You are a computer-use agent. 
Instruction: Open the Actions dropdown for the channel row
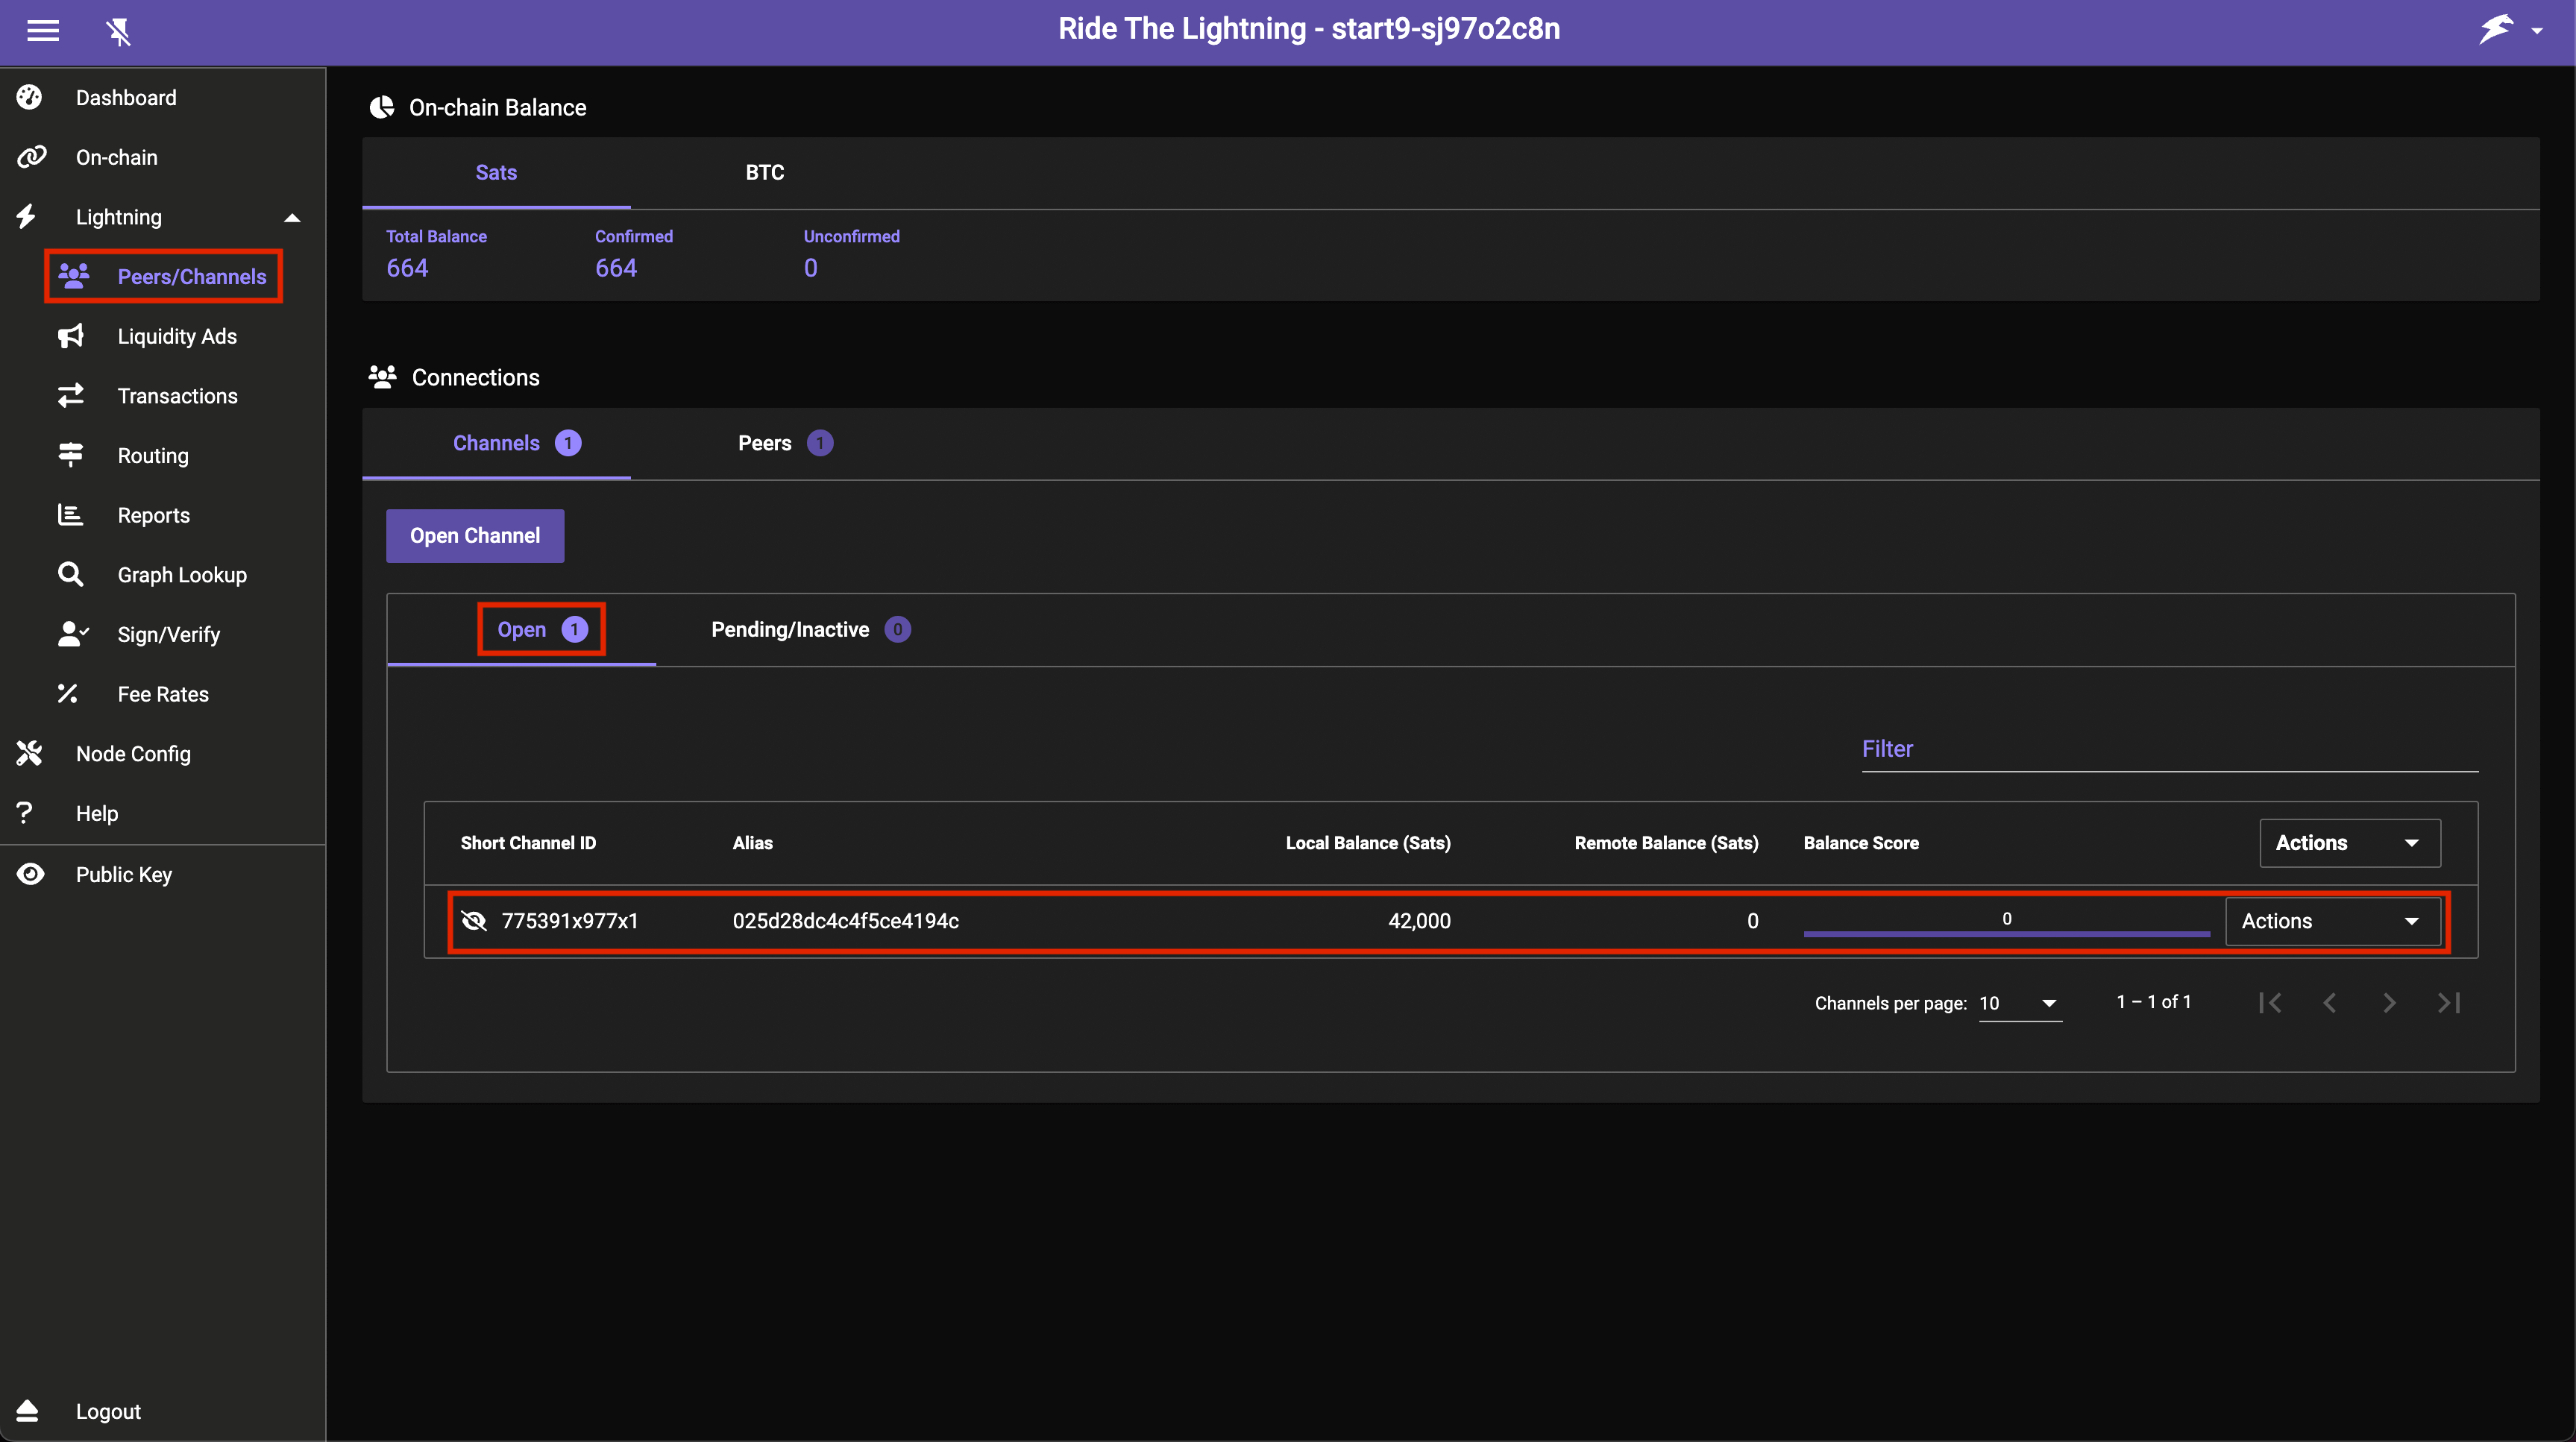[x=2334, y=921]
